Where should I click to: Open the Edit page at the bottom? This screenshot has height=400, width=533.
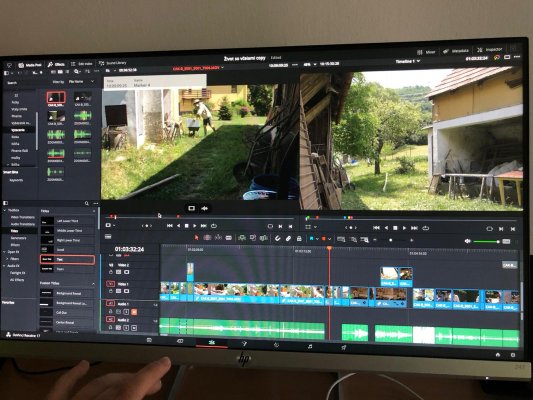pyautogui.click(x=211, y=343)
